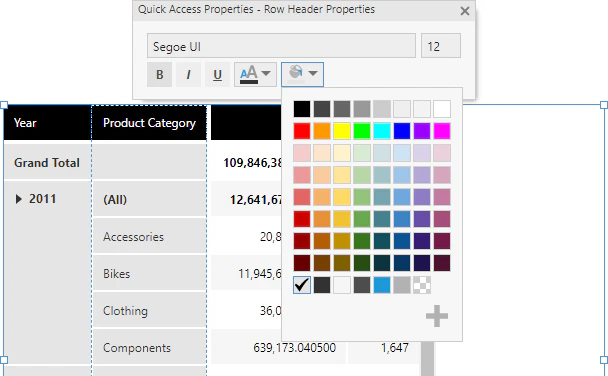This screenshot has width=608, height=376.
Task: Pick the black swatch in top row
Action: click(x=302, y=109)
